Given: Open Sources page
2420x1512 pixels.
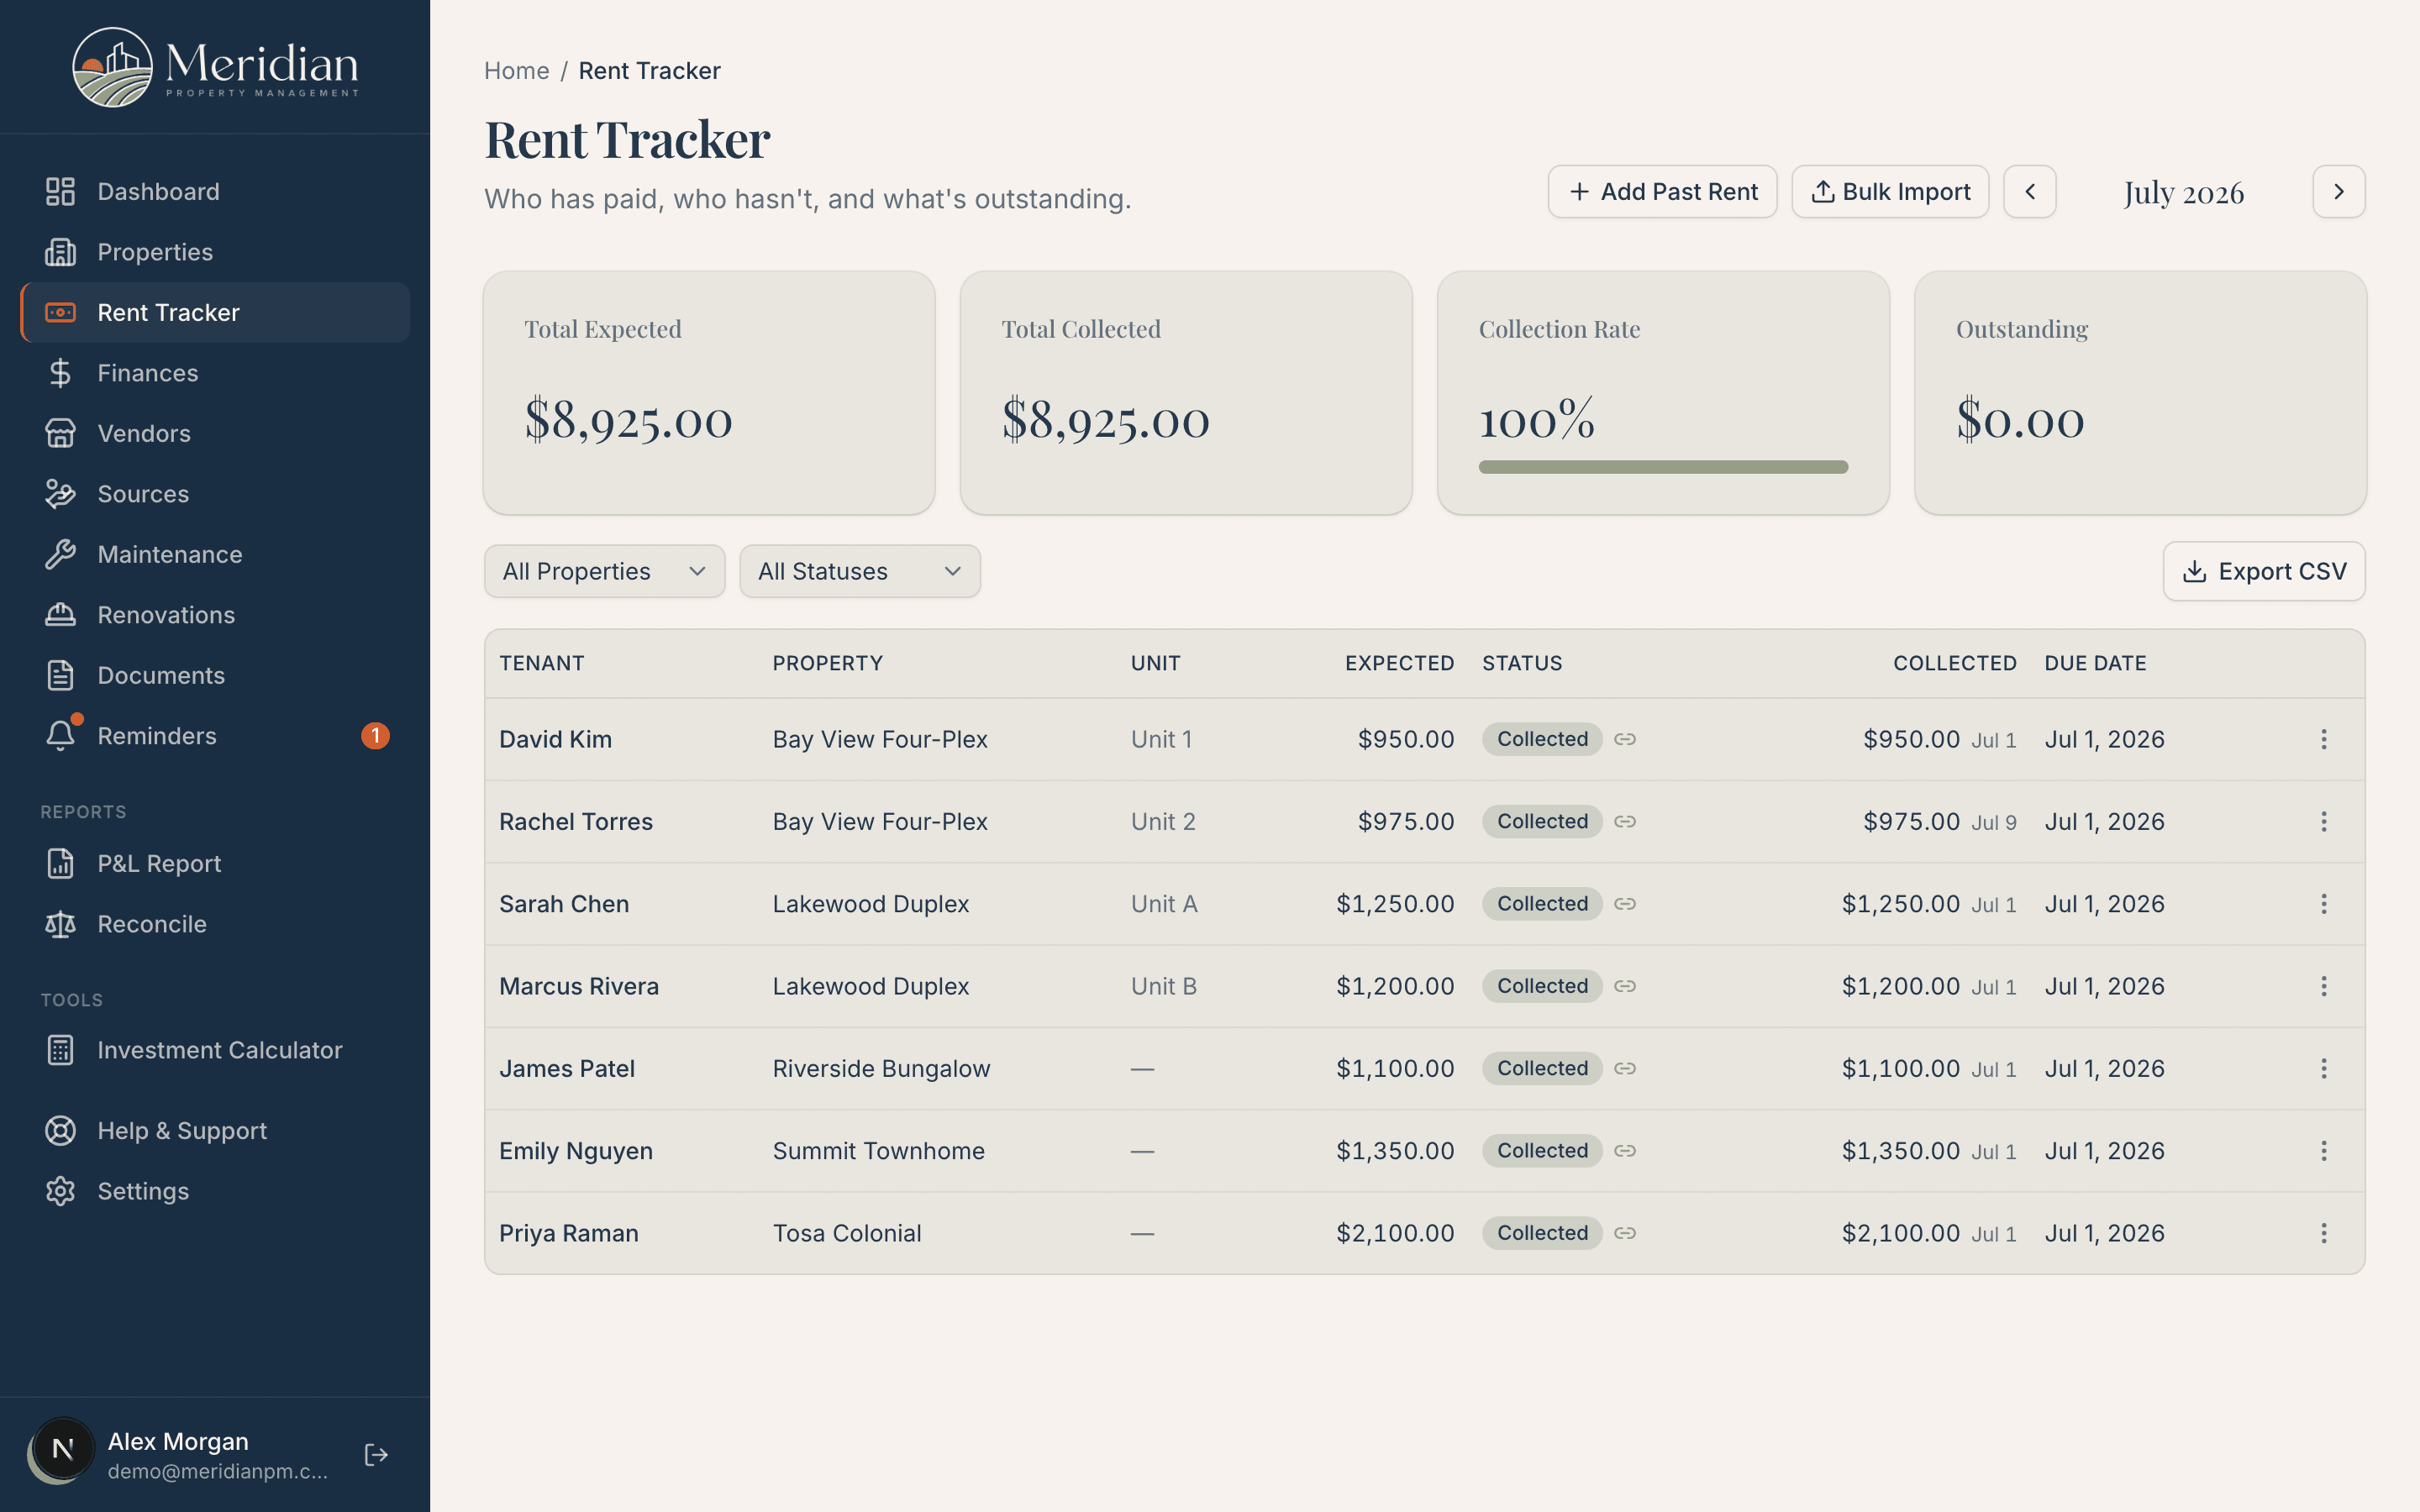Looking at the screenshot, I should tap(215, 494).
